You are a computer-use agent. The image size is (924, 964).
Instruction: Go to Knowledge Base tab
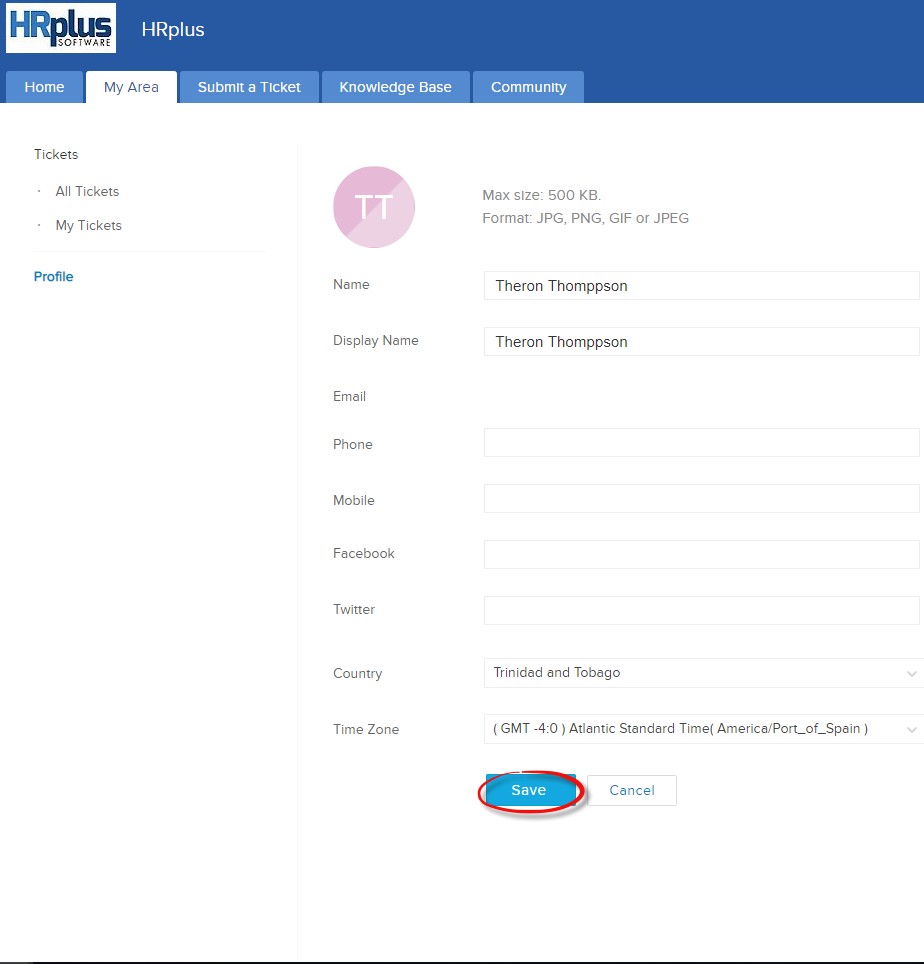[x=395, y=87]
